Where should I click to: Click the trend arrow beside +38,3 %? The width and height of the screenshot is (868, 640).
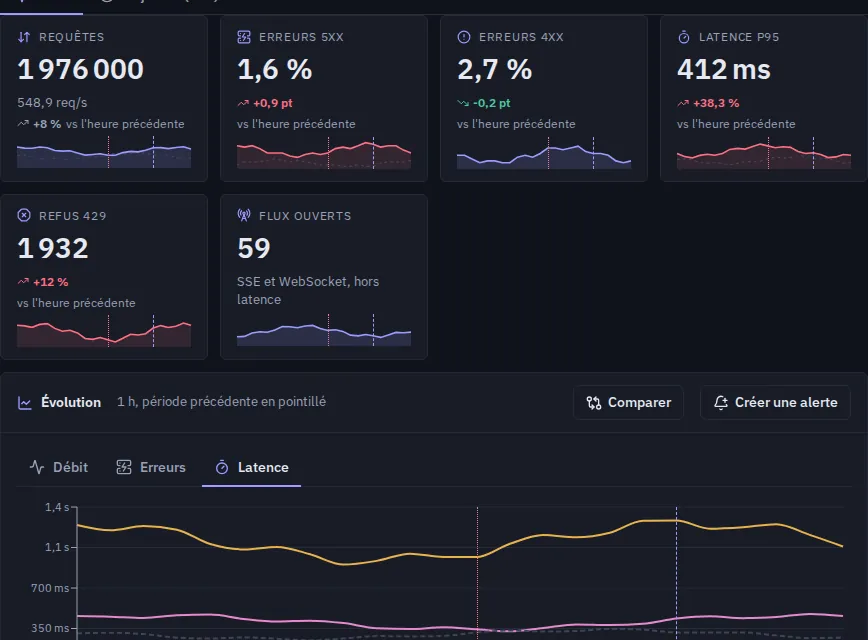[x=683, y=103]
